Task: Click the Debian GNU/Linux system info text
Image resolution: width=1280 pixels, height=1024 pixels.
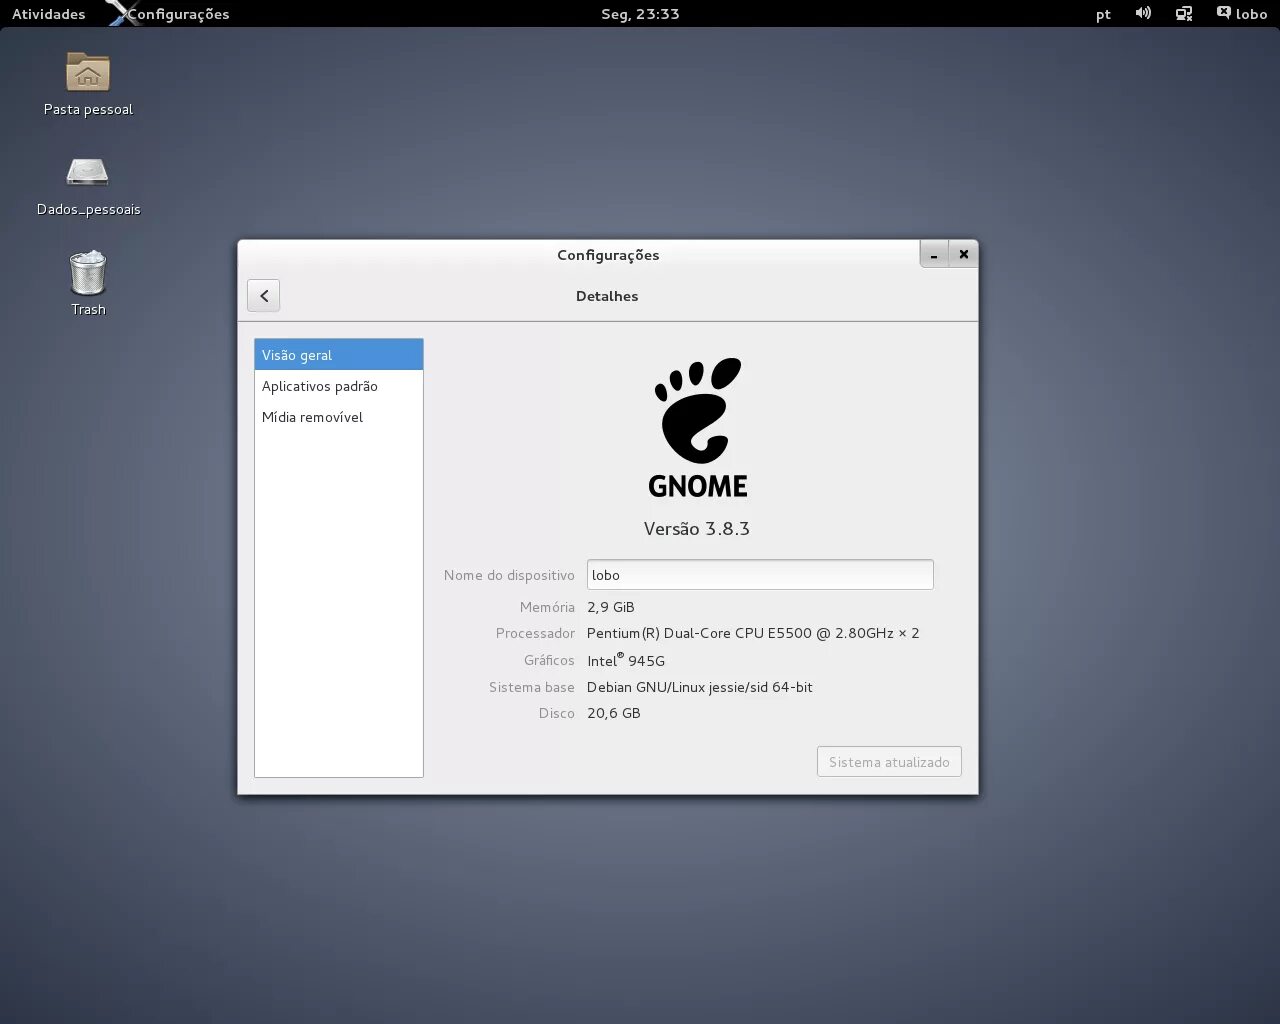Action: pyautogui.click(x=699, y=687)
